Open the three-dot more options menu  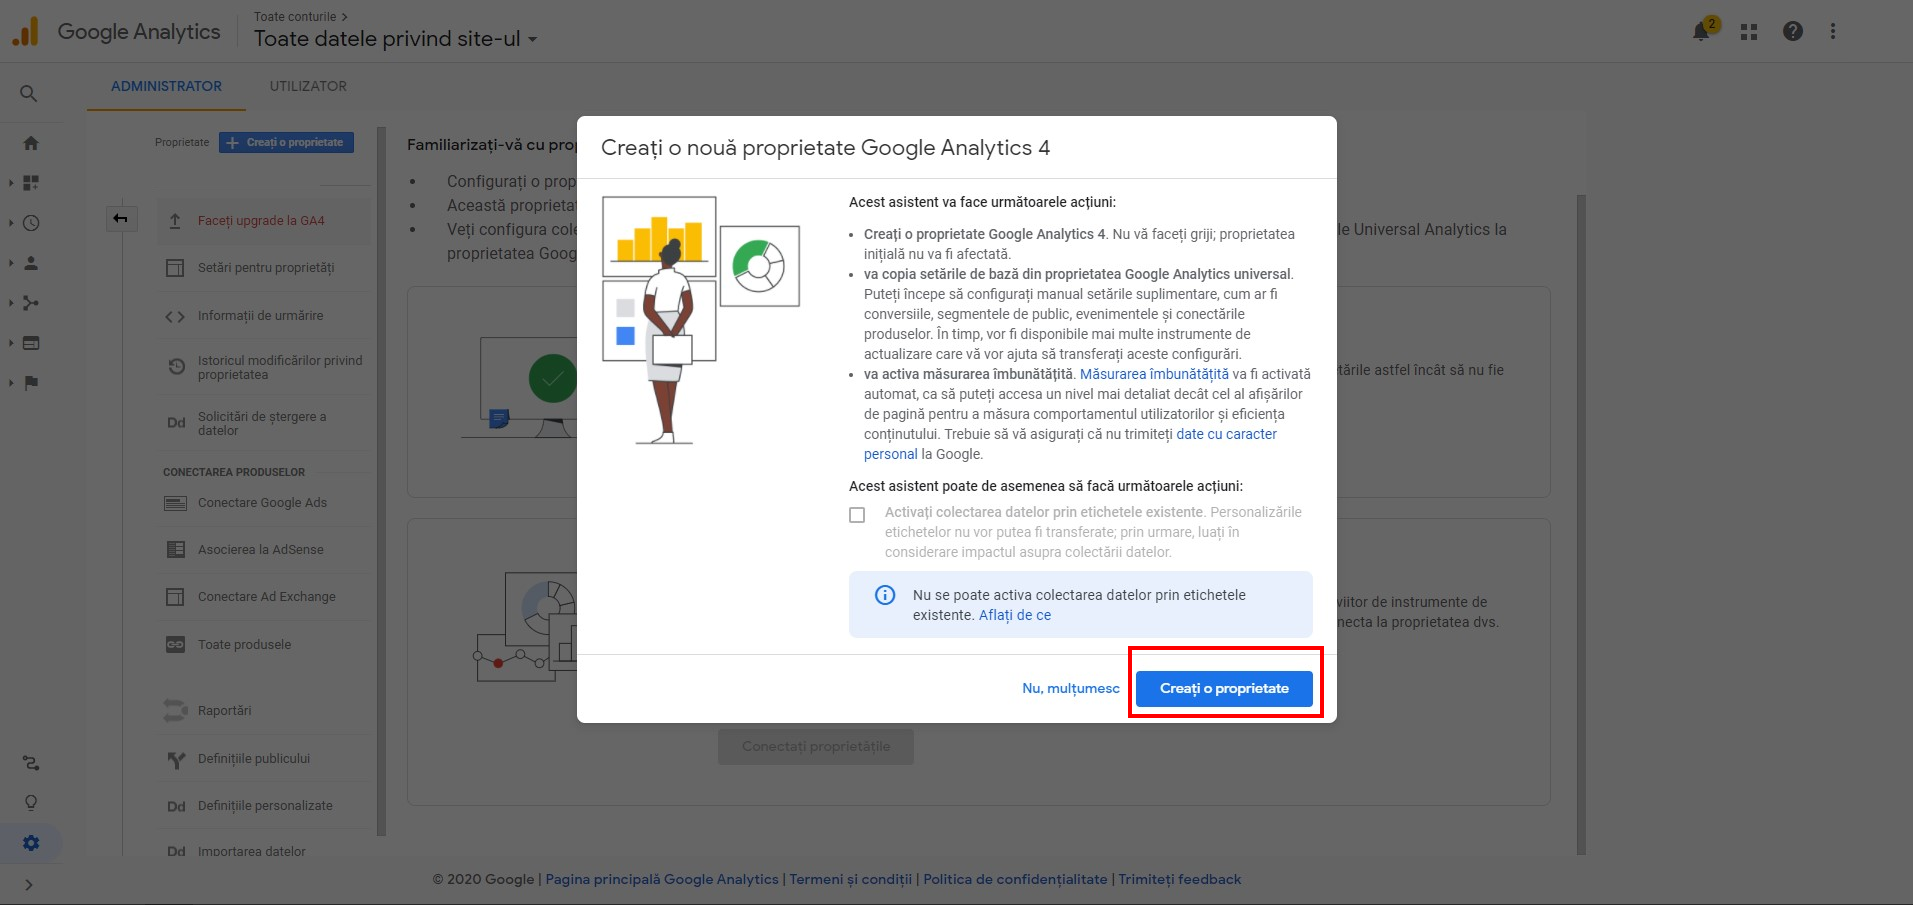pos(1832,32)
